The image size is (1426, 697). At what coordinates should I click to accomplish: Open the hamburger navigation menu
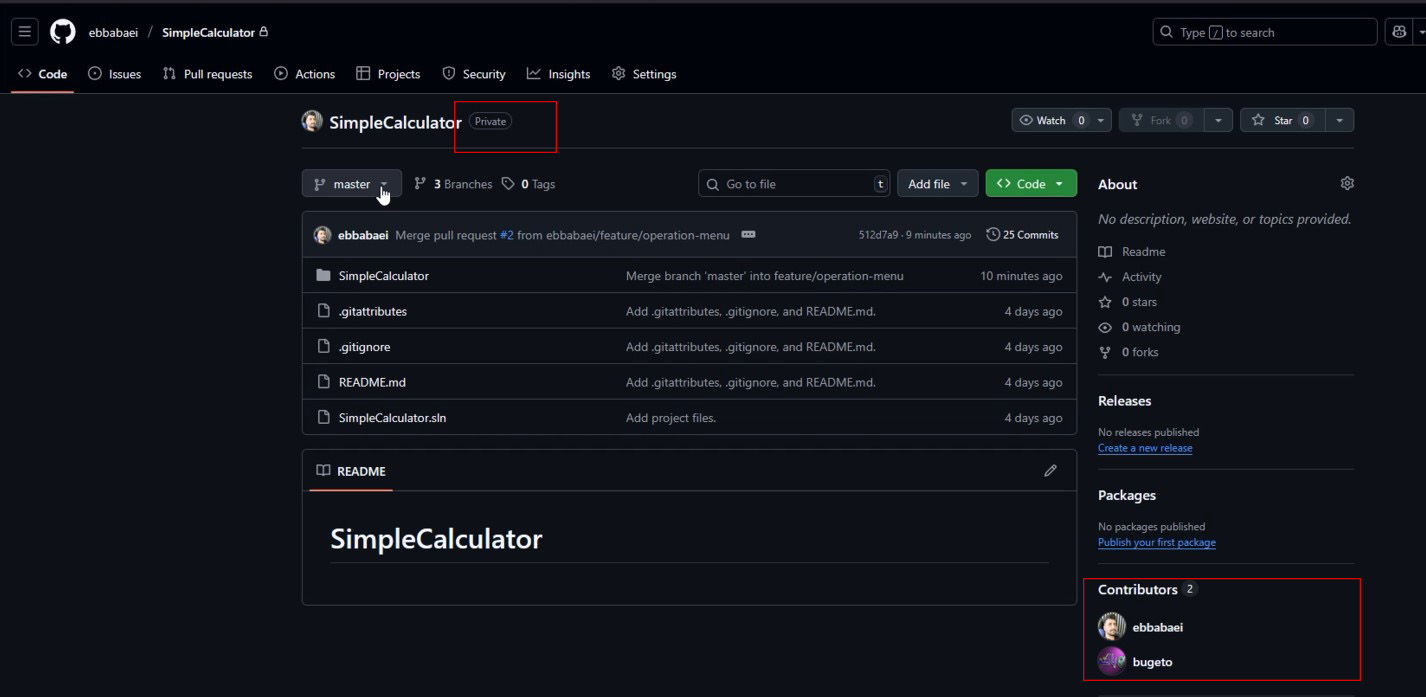coord(25,32)
